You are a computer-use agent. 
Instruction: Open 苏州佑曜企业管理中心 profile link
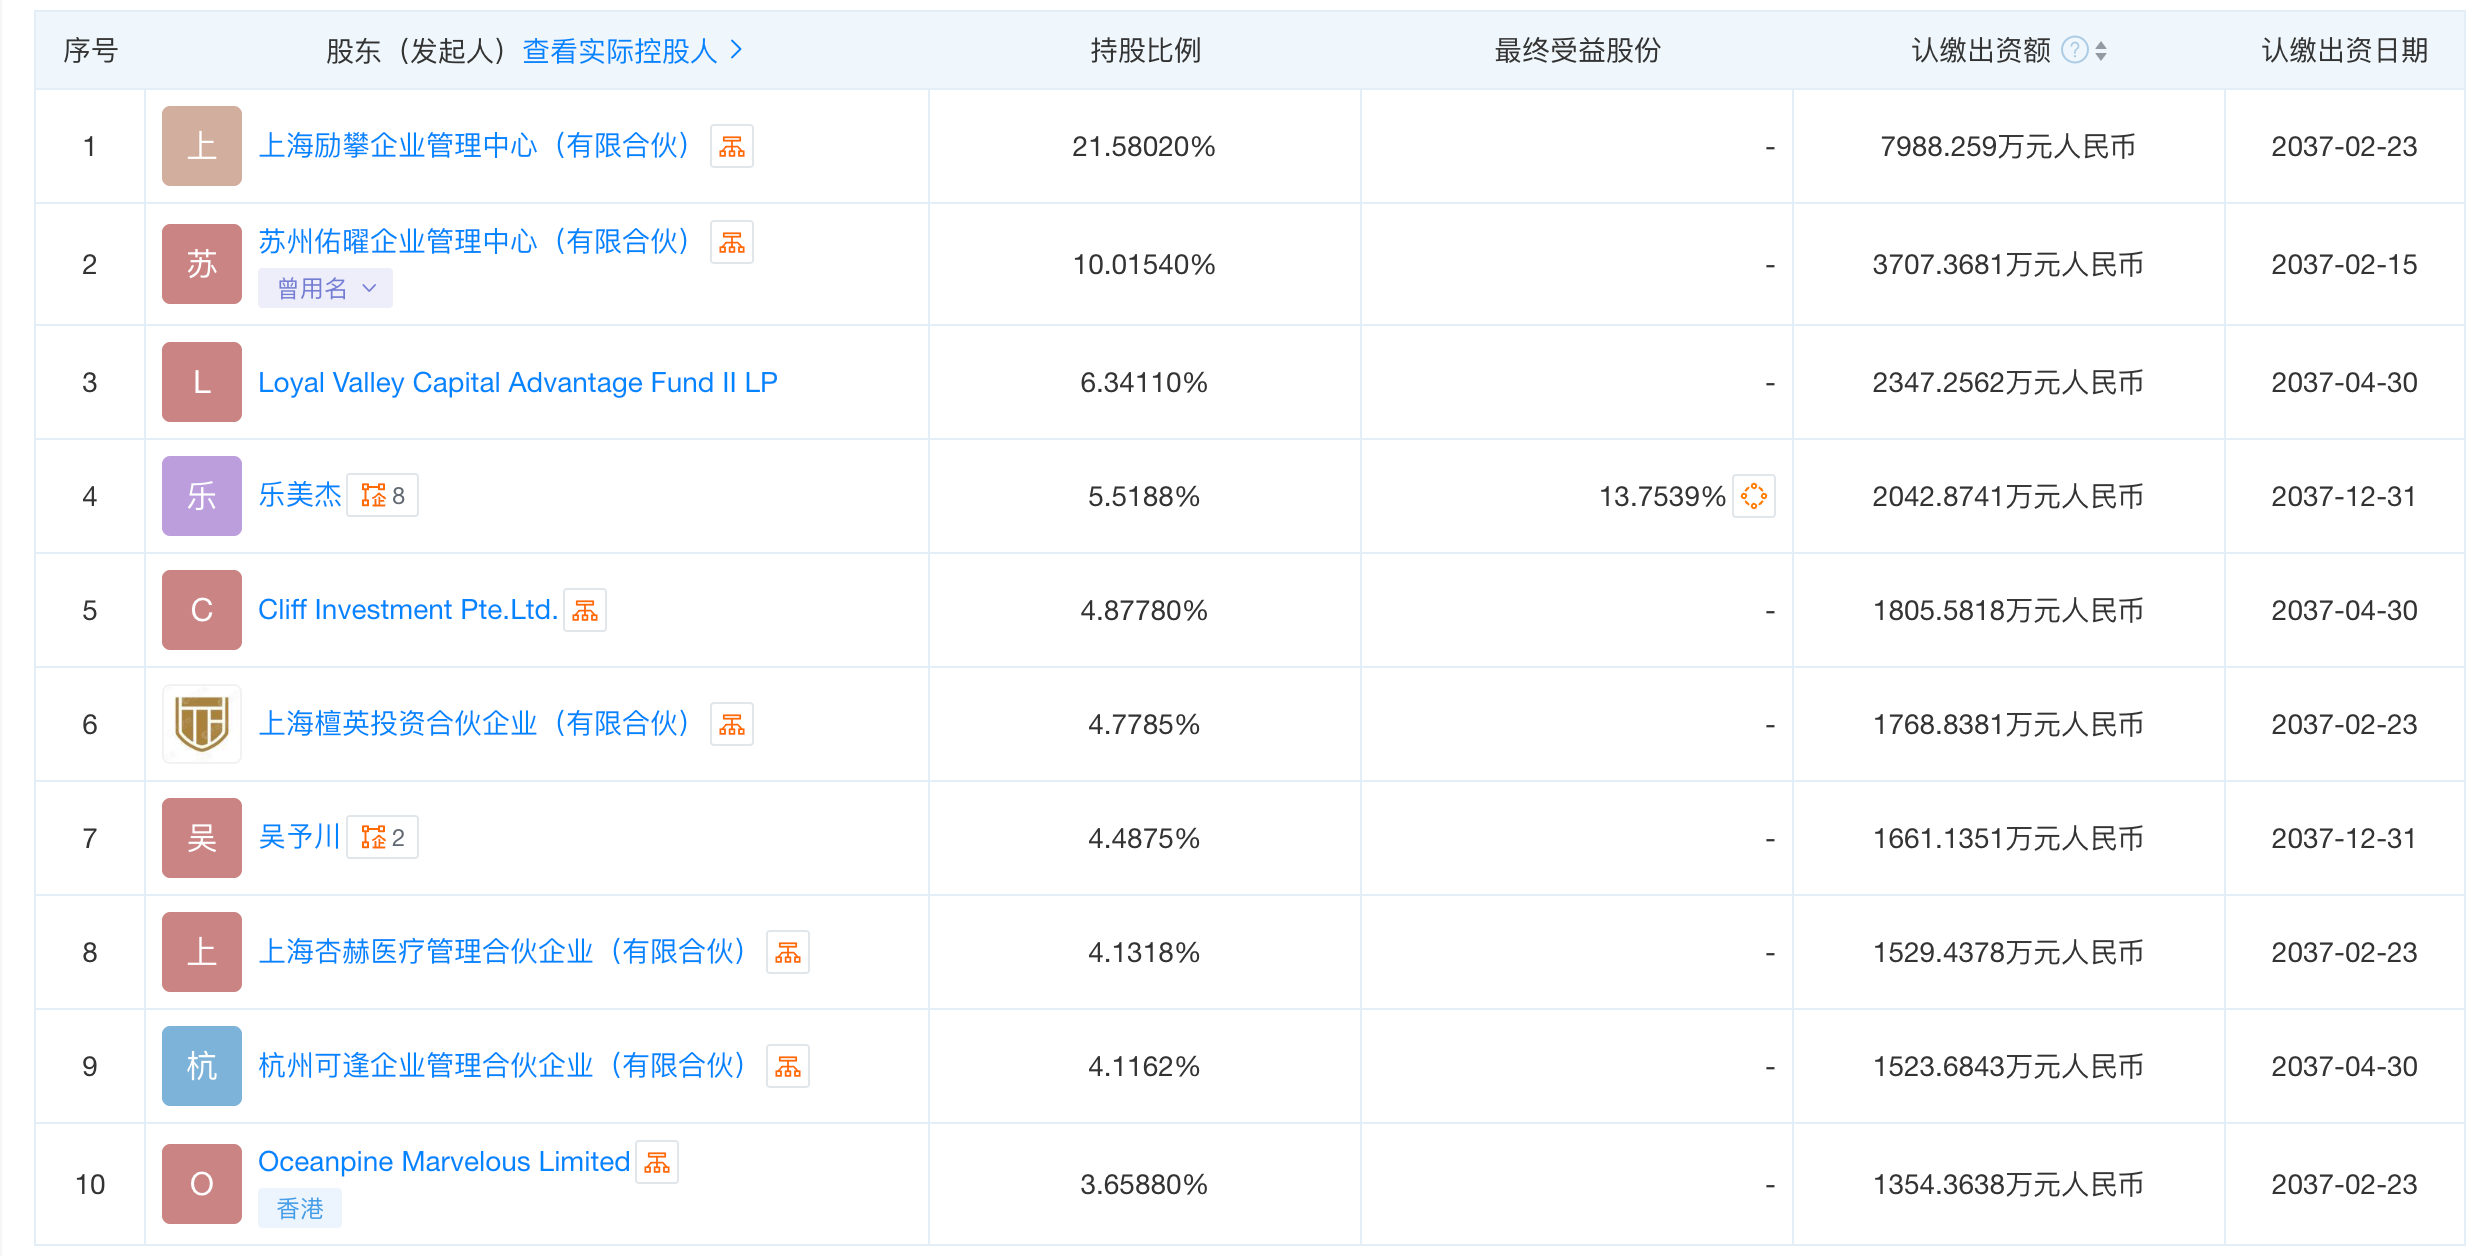(473, 240)
